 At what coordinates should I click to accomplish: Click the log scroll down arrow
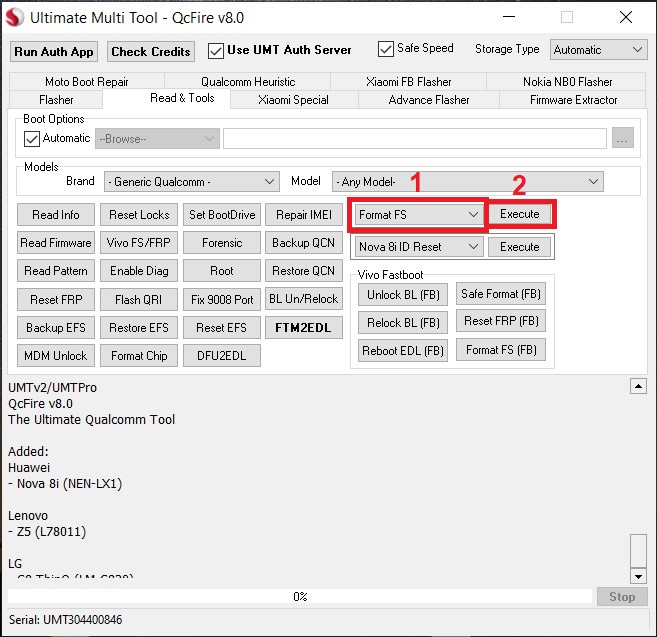(638, 576)
